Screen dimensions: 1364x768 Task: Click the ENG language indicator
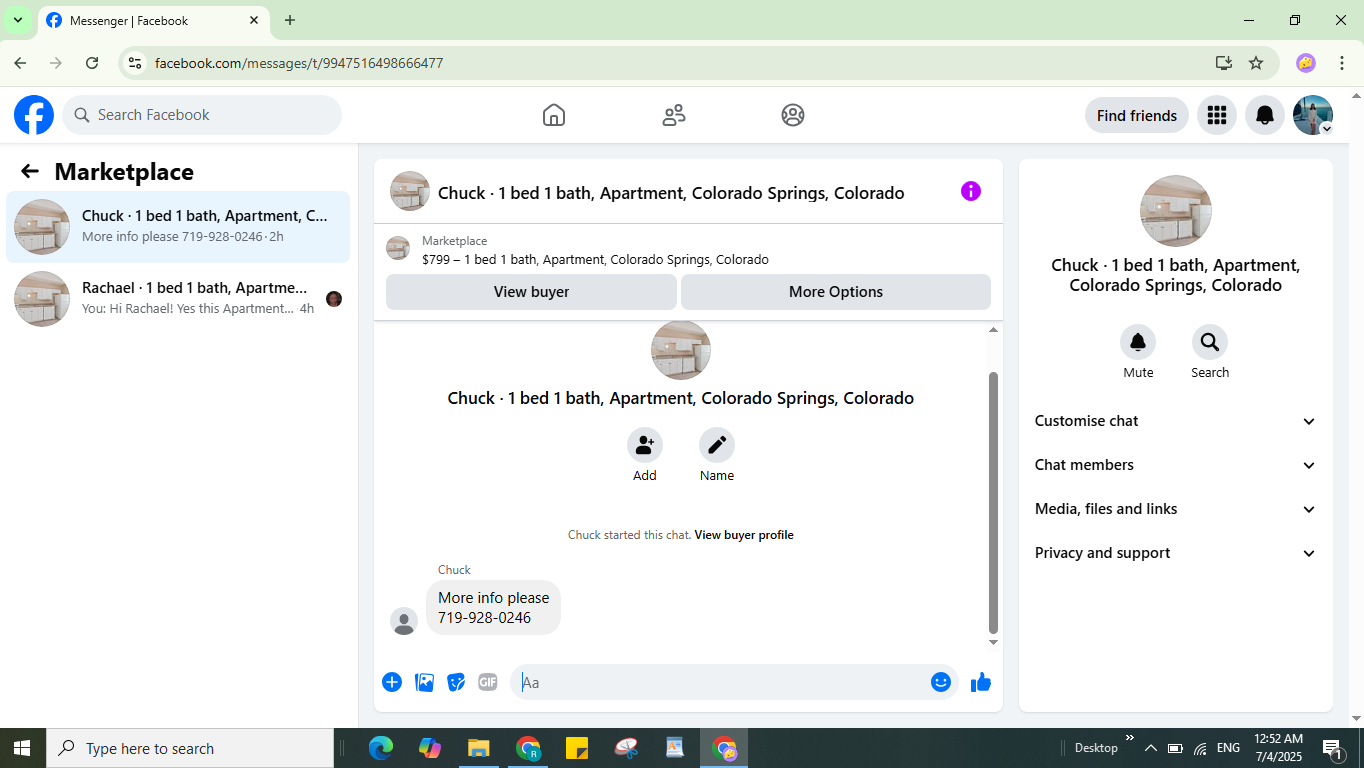pyautogui.click(x=1228, y=748)
